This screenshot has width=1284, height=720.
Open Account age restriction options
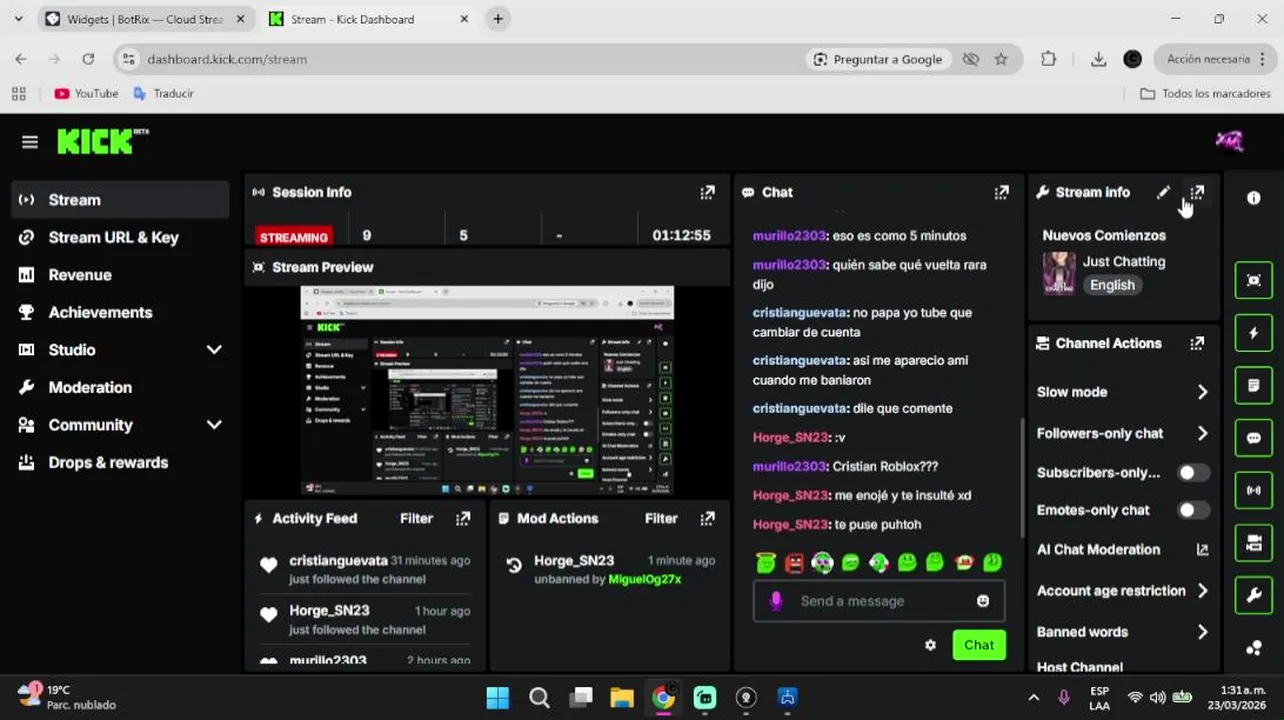pos(1123,591)
